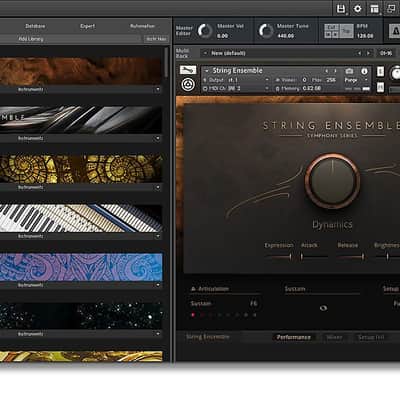Click the Tap tempo button

coord(347,31)
